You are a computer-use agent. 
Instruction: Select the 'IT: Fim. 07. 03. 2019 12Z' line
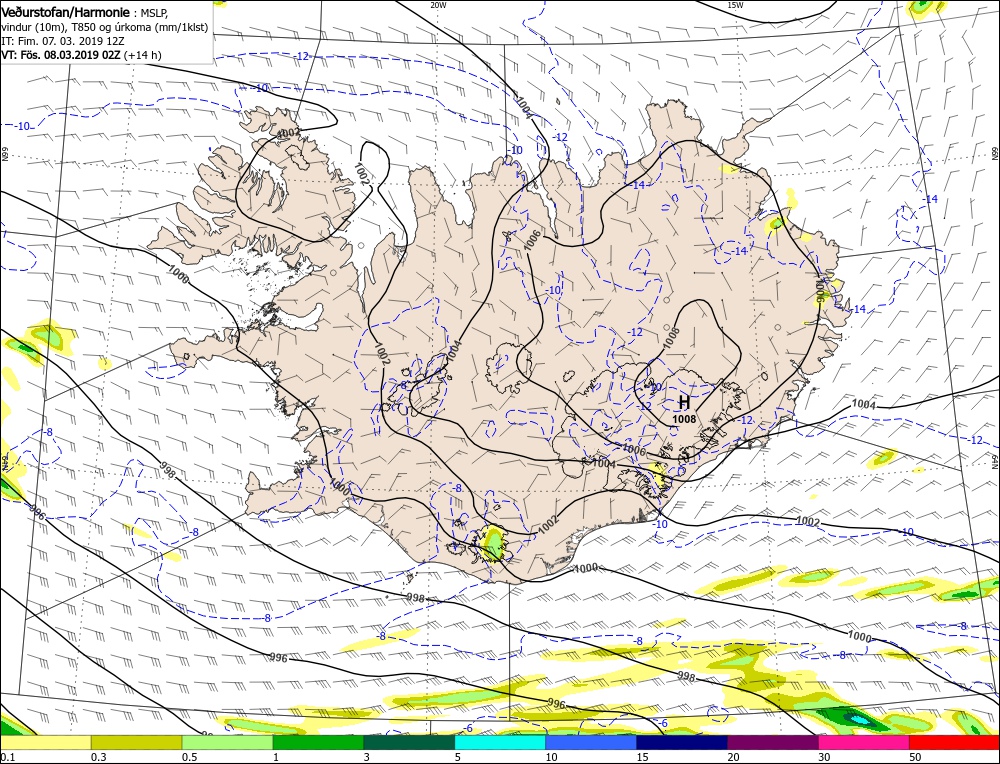tap(62, 41)
